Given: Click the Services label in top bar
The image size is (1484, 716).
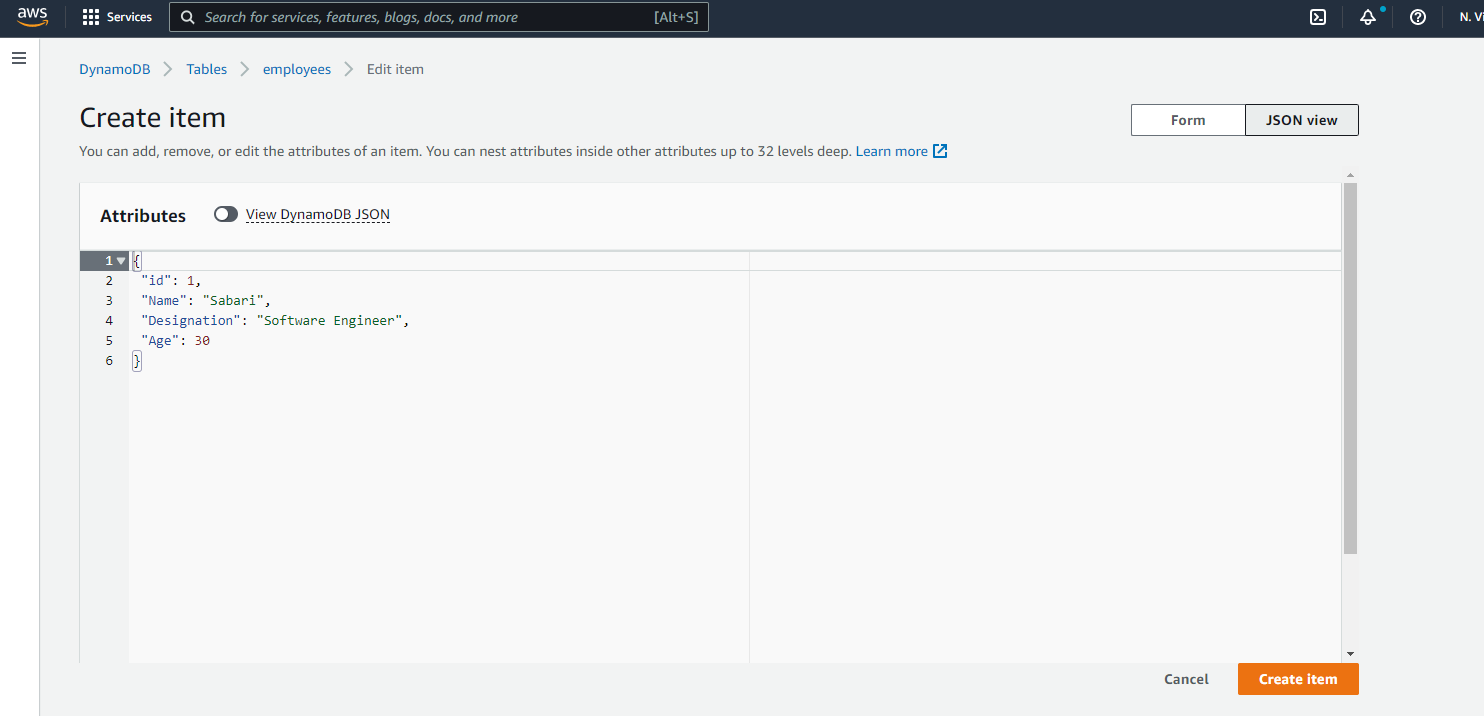Looking at the screenshot, I should click(129, 17).
